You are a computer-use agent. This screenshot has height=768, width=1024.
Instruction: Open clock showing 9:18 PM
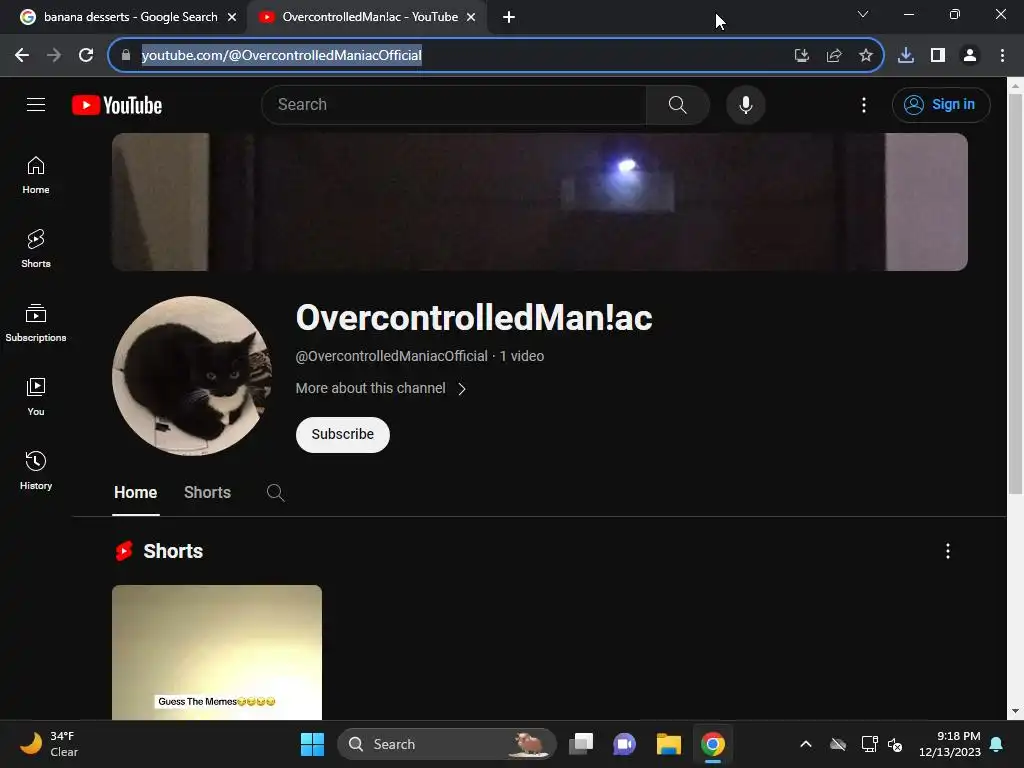click(x=950, y=744)
